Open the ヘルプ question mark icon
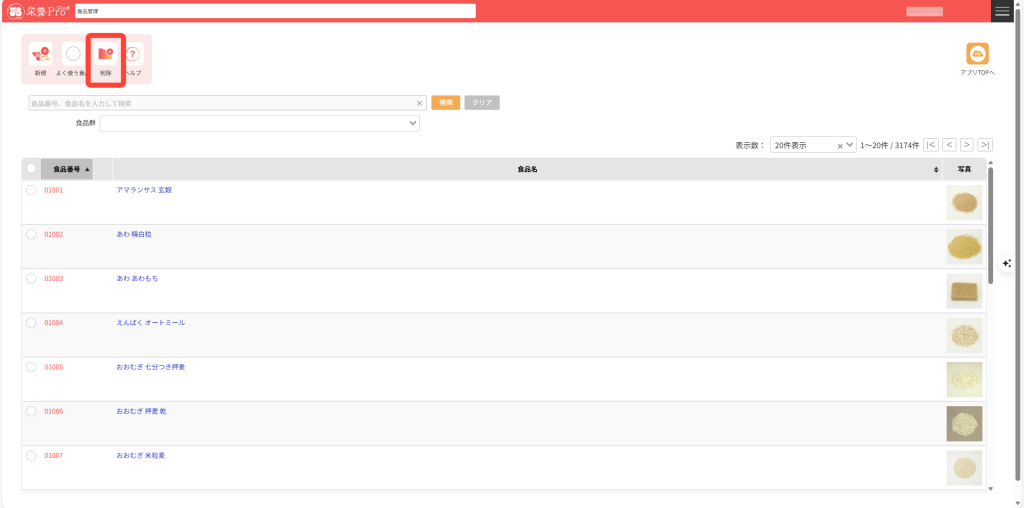Image resolution: width=1024 pixels, height=508 pixels. pos(132,55)
